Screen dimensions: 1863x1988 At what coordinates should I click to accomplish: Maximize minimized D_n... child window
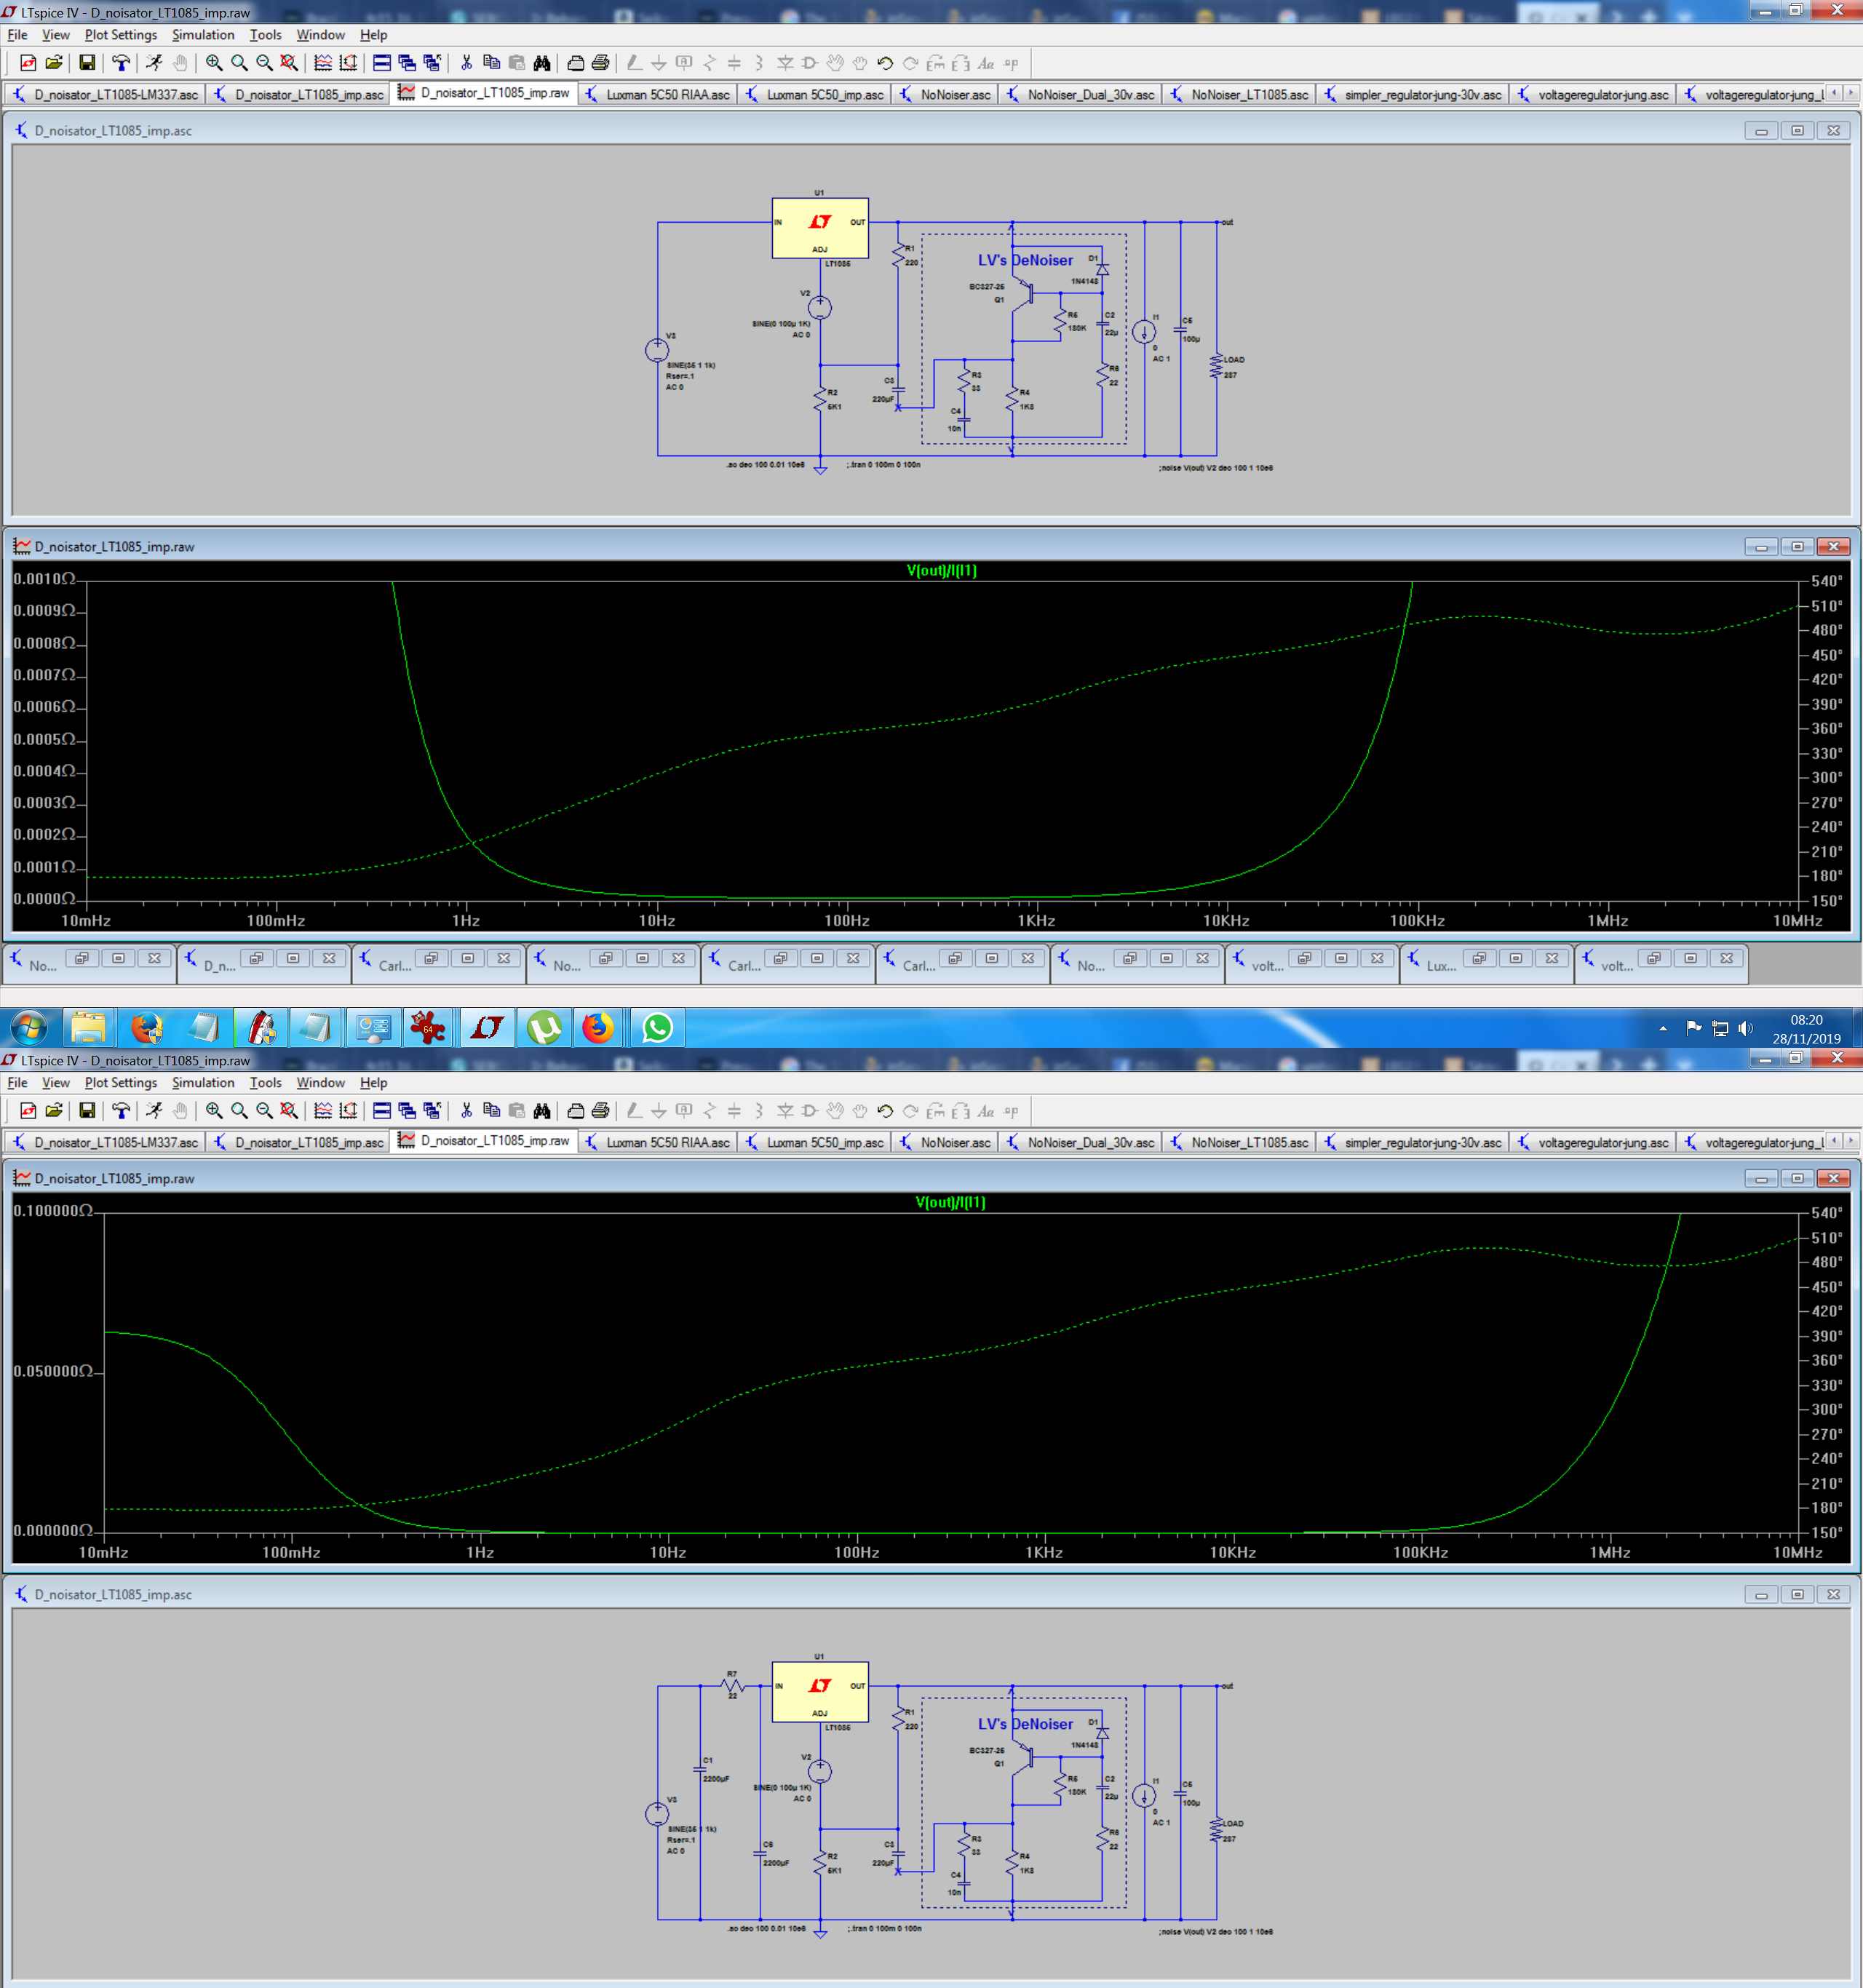(293, 958)
